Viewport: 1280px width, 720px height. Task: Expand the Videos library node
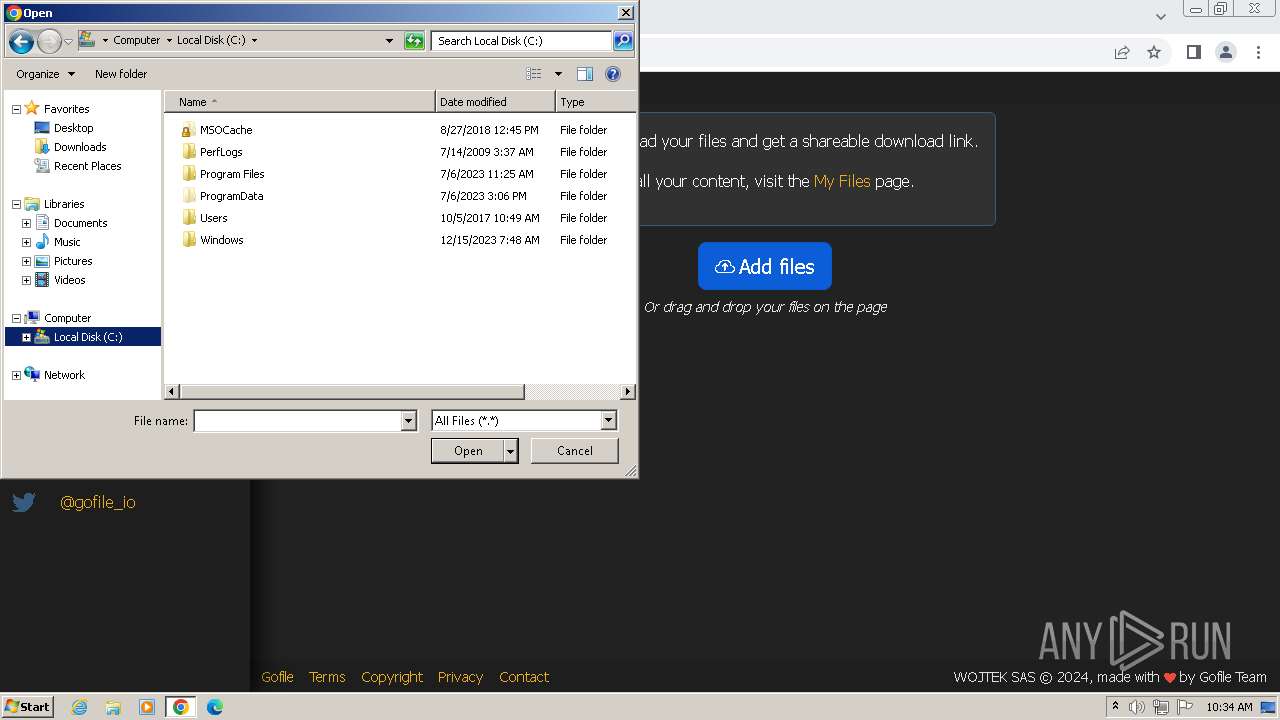pyautogui.click(x=26, y=280)
